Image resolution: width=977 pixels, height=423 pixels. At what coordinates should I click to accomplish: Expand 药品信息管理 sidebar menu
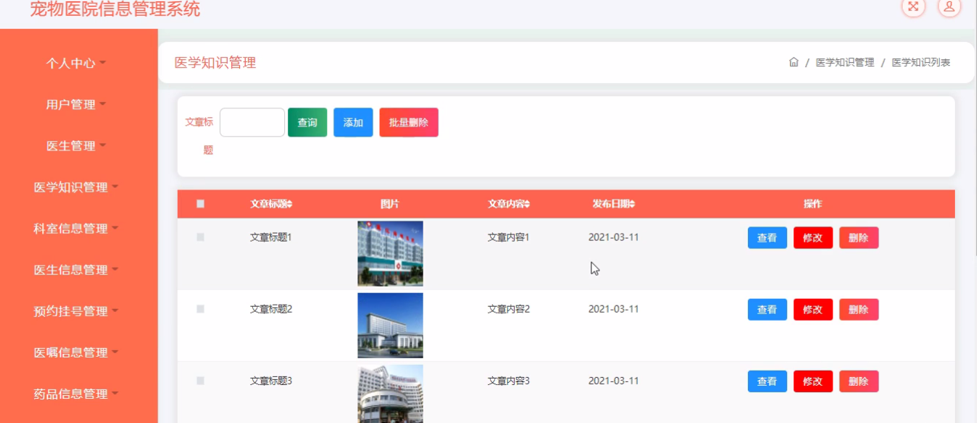[x=75, y=394]
